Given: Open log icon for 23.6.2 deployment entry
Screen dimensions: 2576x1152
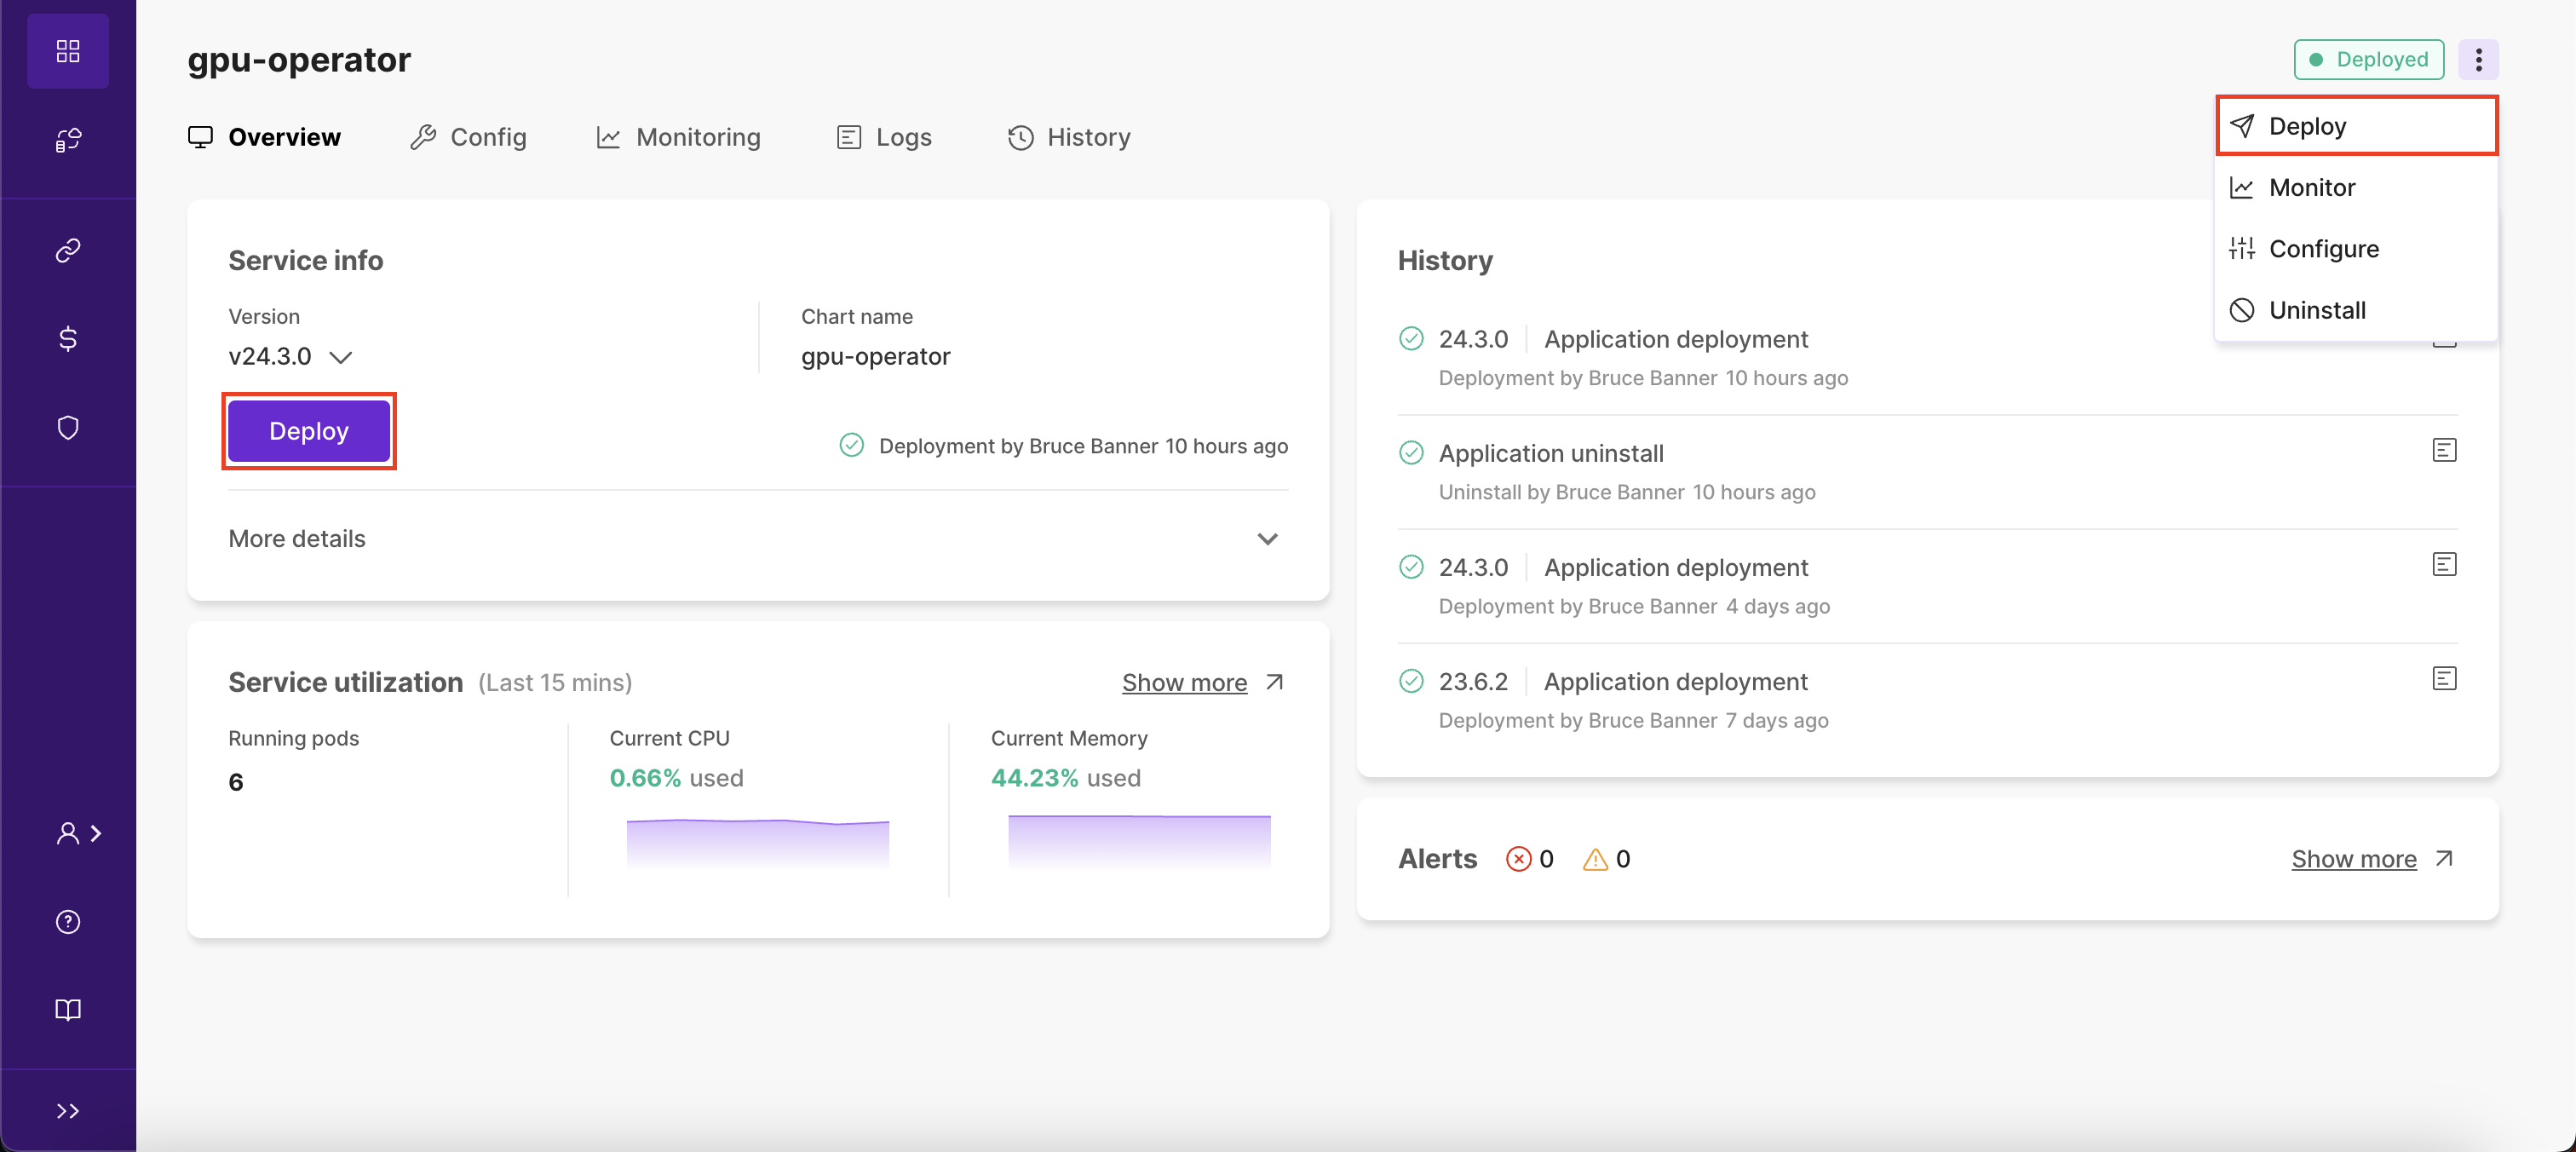Looking at the screenshot, I should (2444, 679).
